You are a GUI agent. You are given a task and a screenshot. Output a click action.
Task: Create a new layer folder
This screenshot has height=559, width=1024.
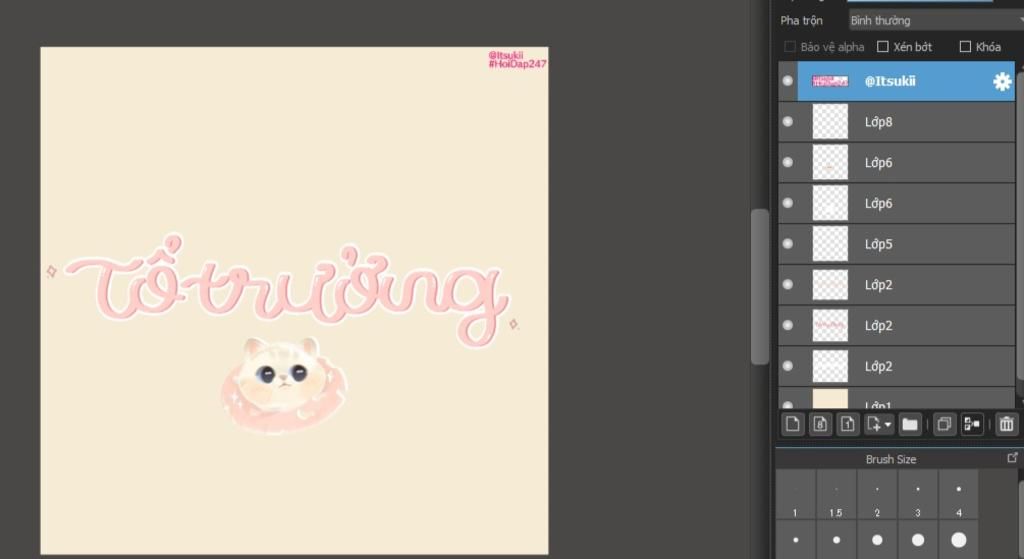click(x=910, y=424)
